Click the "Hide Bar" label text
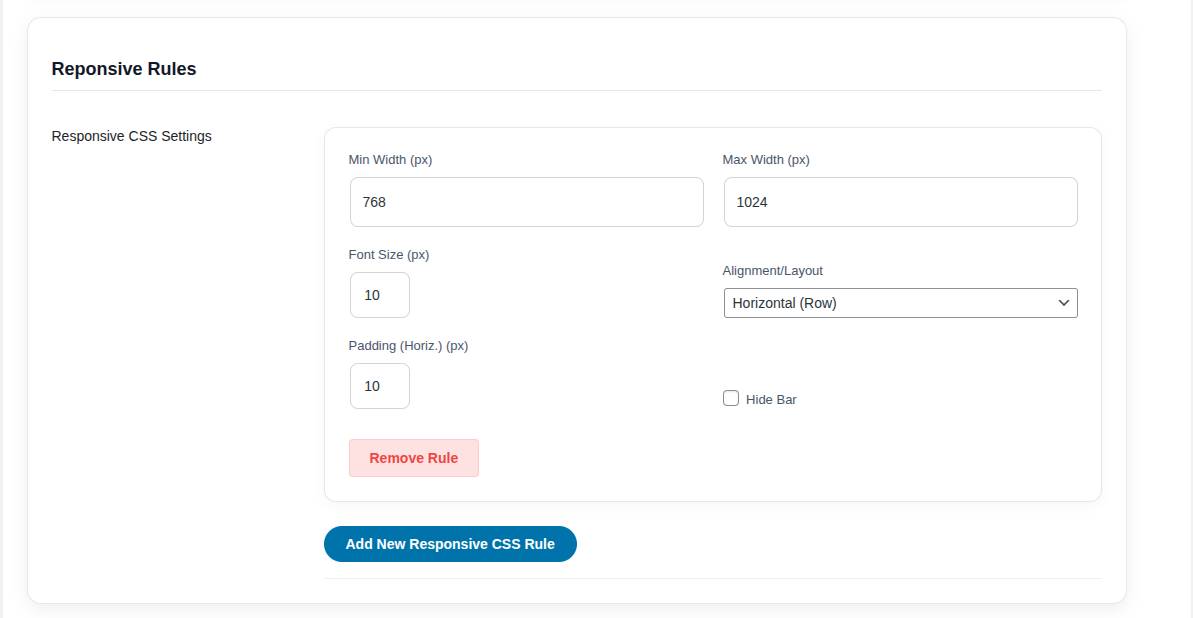The image size is (1193, 618). [771, 400]
